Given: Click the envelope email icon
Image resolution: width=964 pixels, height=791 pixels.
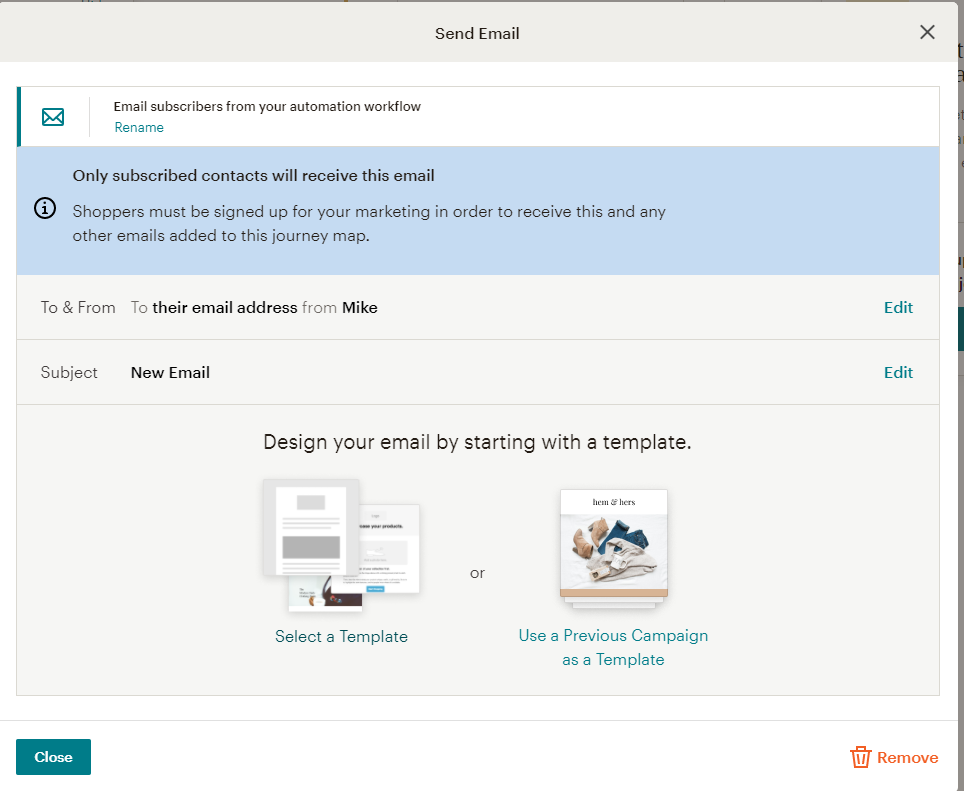Looking at the screenshot, I should (53, 117).
